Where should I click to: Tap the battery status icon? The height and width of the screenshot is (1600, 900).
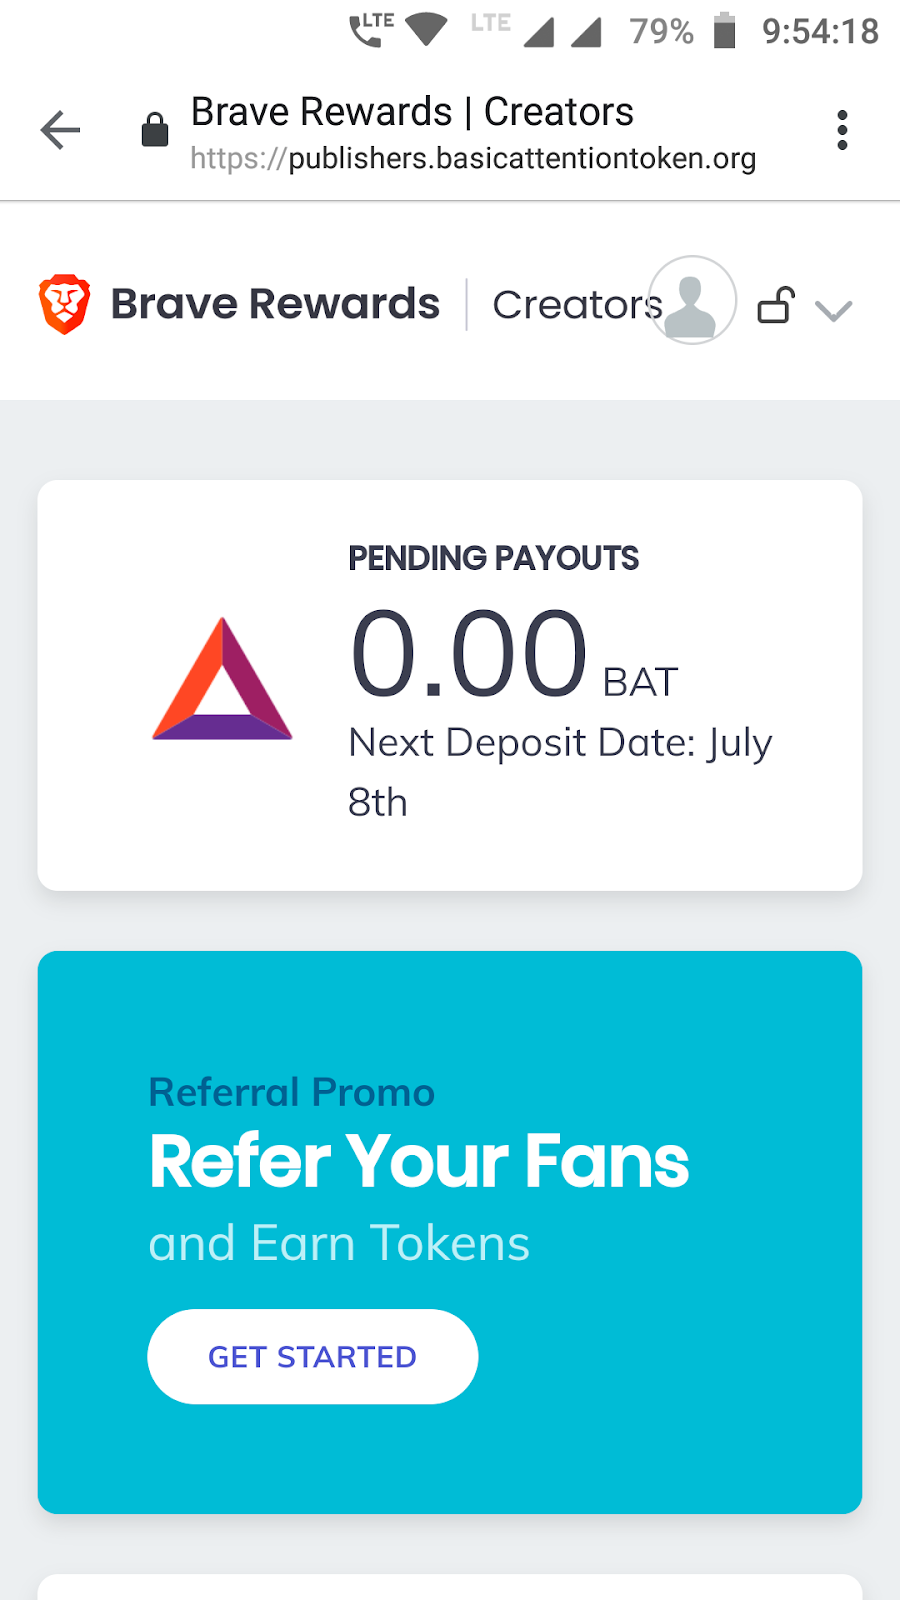(x=725, y=31)
